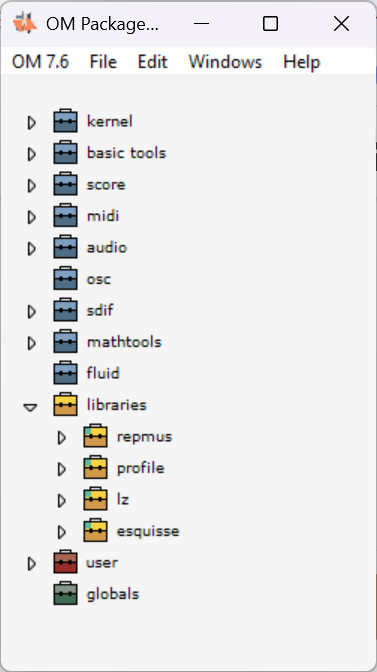Maximize the OM Package window
The width and height of the screenshot is (377, 672).
[270, 24]
